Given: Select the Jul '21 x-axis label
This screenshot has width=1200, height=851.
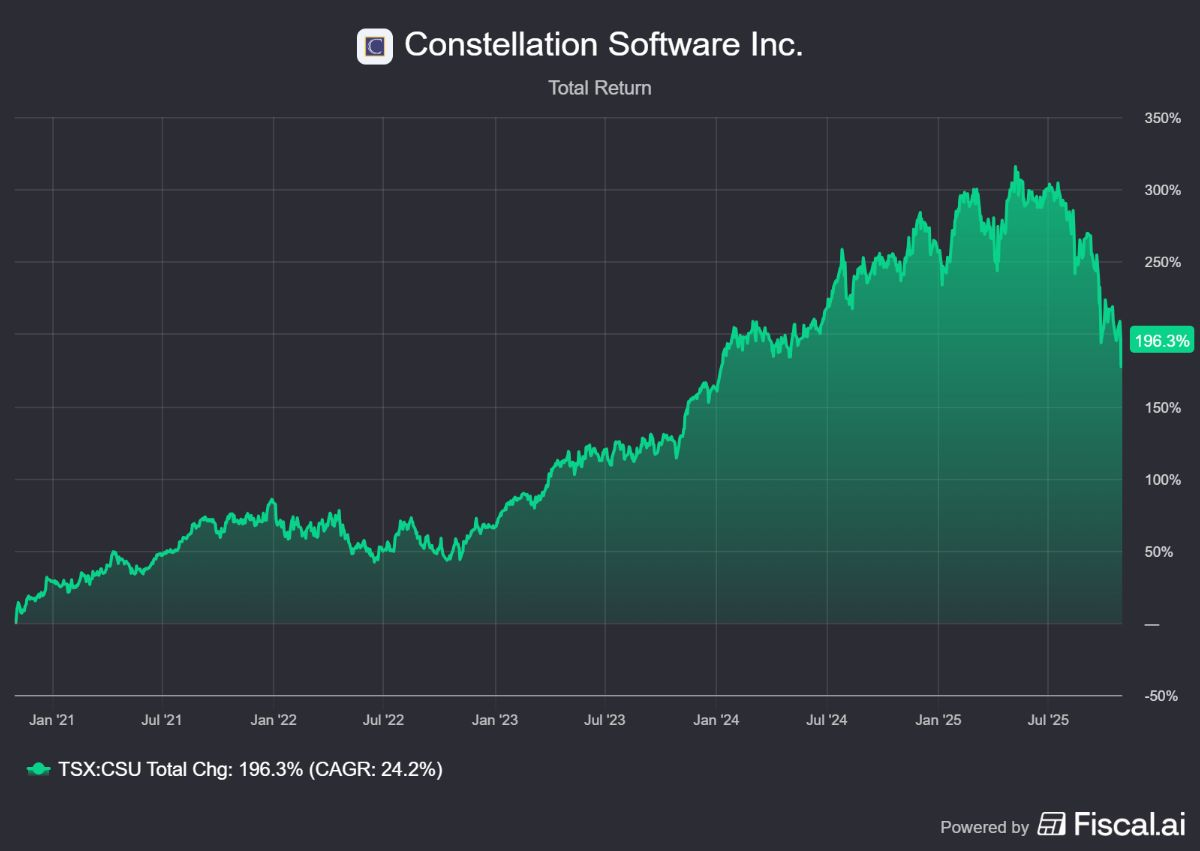Looking at the screenshot, I should [162, 719].
